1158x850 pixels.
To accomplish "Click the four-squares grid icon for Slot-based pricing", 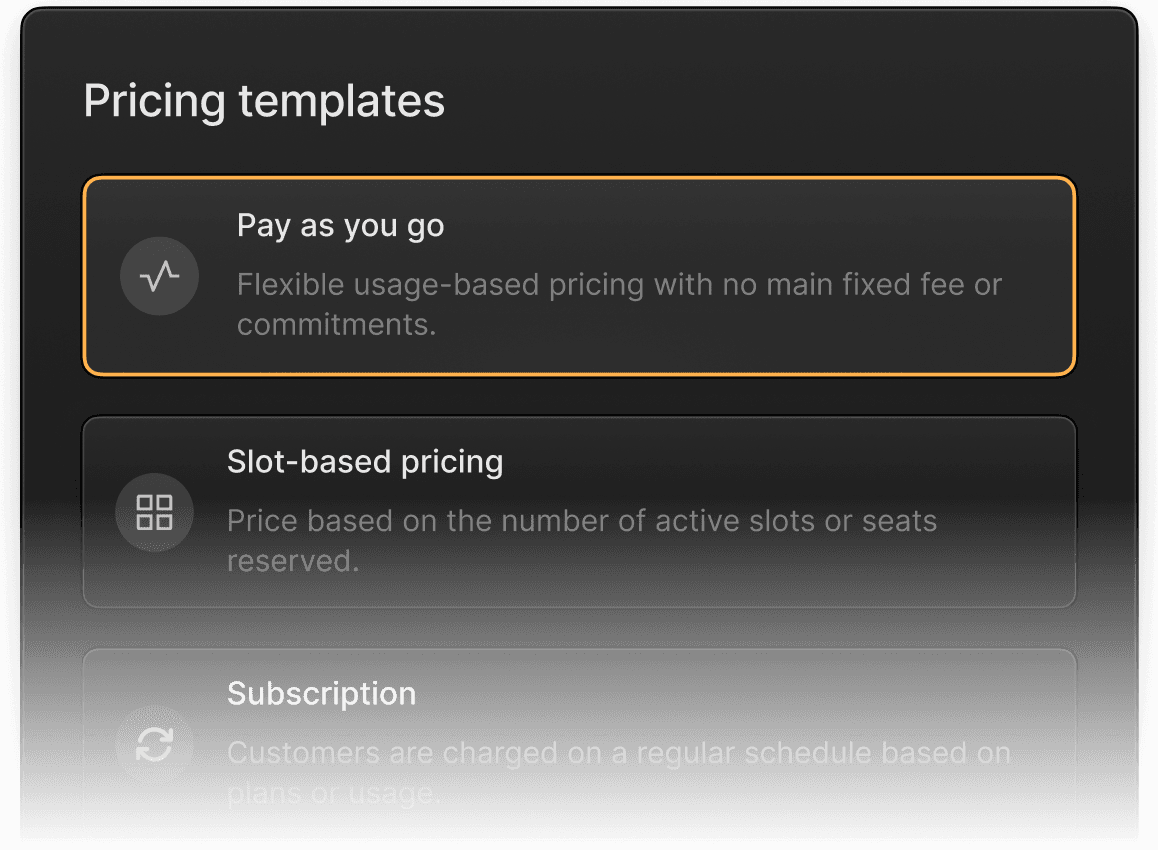I will [x=154, y=512].
